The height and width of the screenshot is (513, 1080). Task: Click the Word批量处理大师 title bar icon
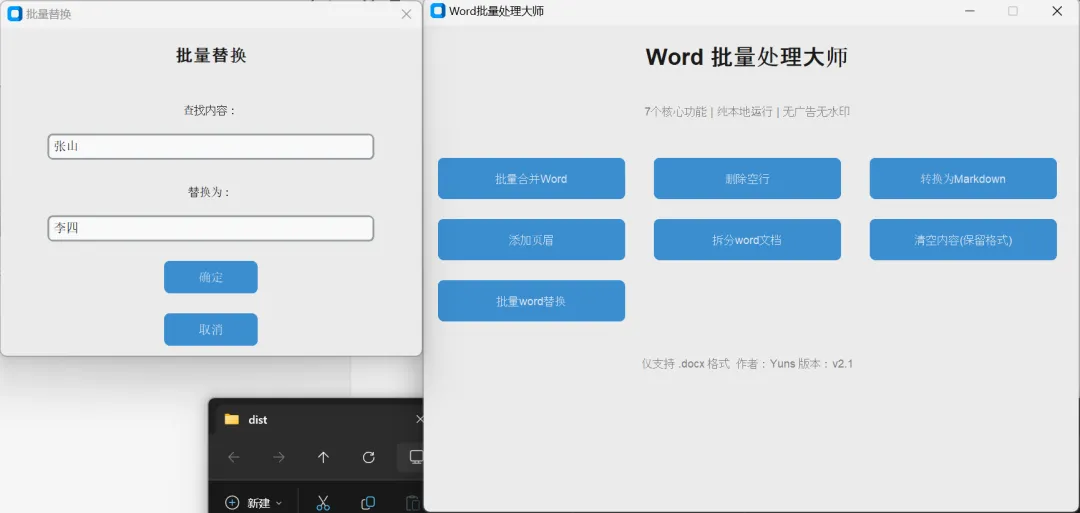click(438, 10)
